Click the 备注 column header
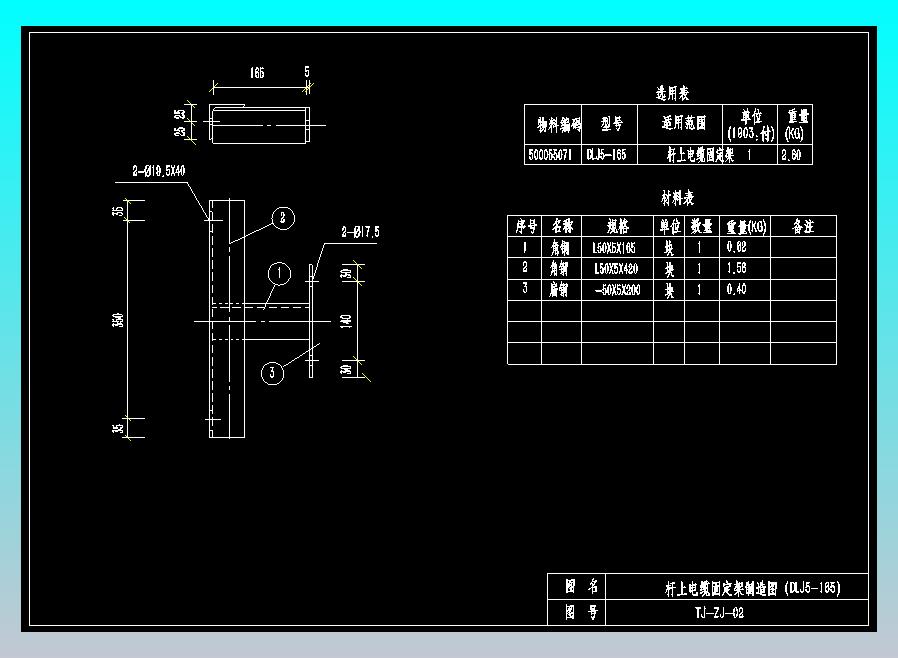 (803, 226)
